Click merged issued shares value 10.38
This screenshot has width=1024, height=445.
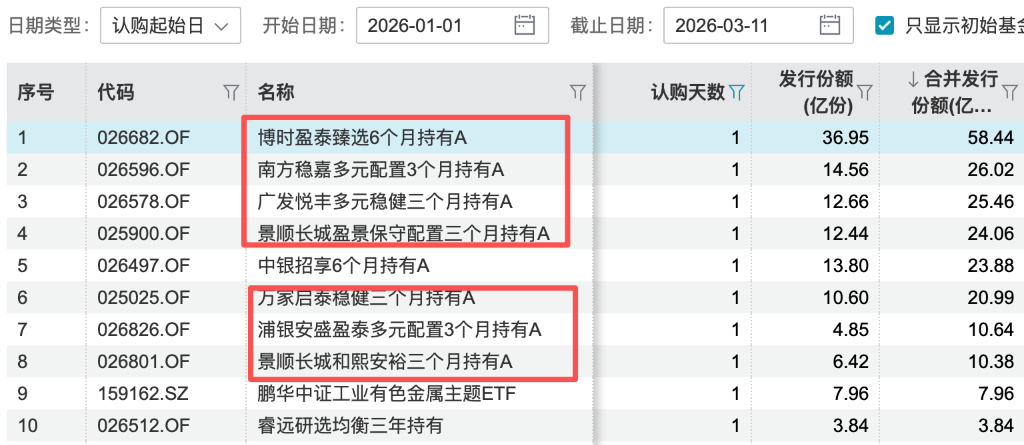coord(992,362)
